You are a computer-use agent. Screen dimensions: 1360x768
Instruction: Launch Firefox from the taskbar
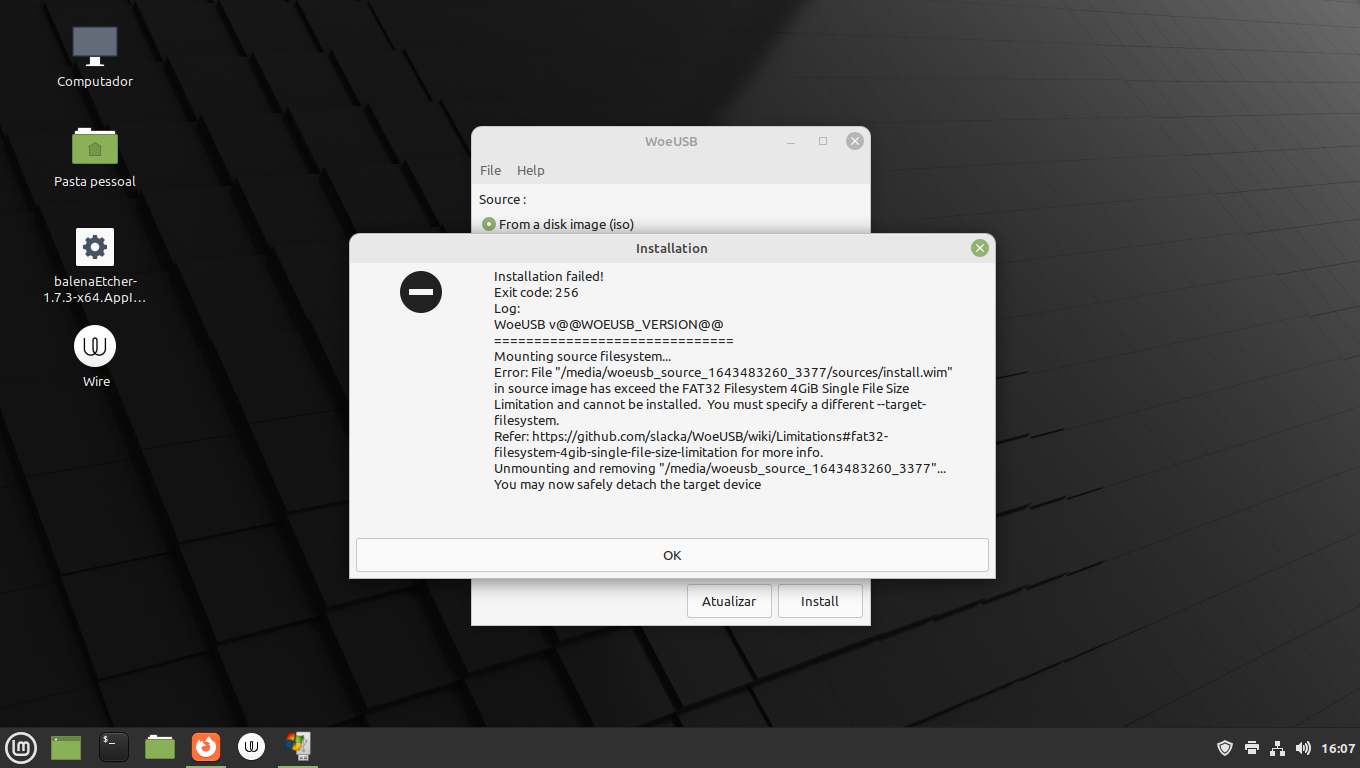[x=206, y=747]
